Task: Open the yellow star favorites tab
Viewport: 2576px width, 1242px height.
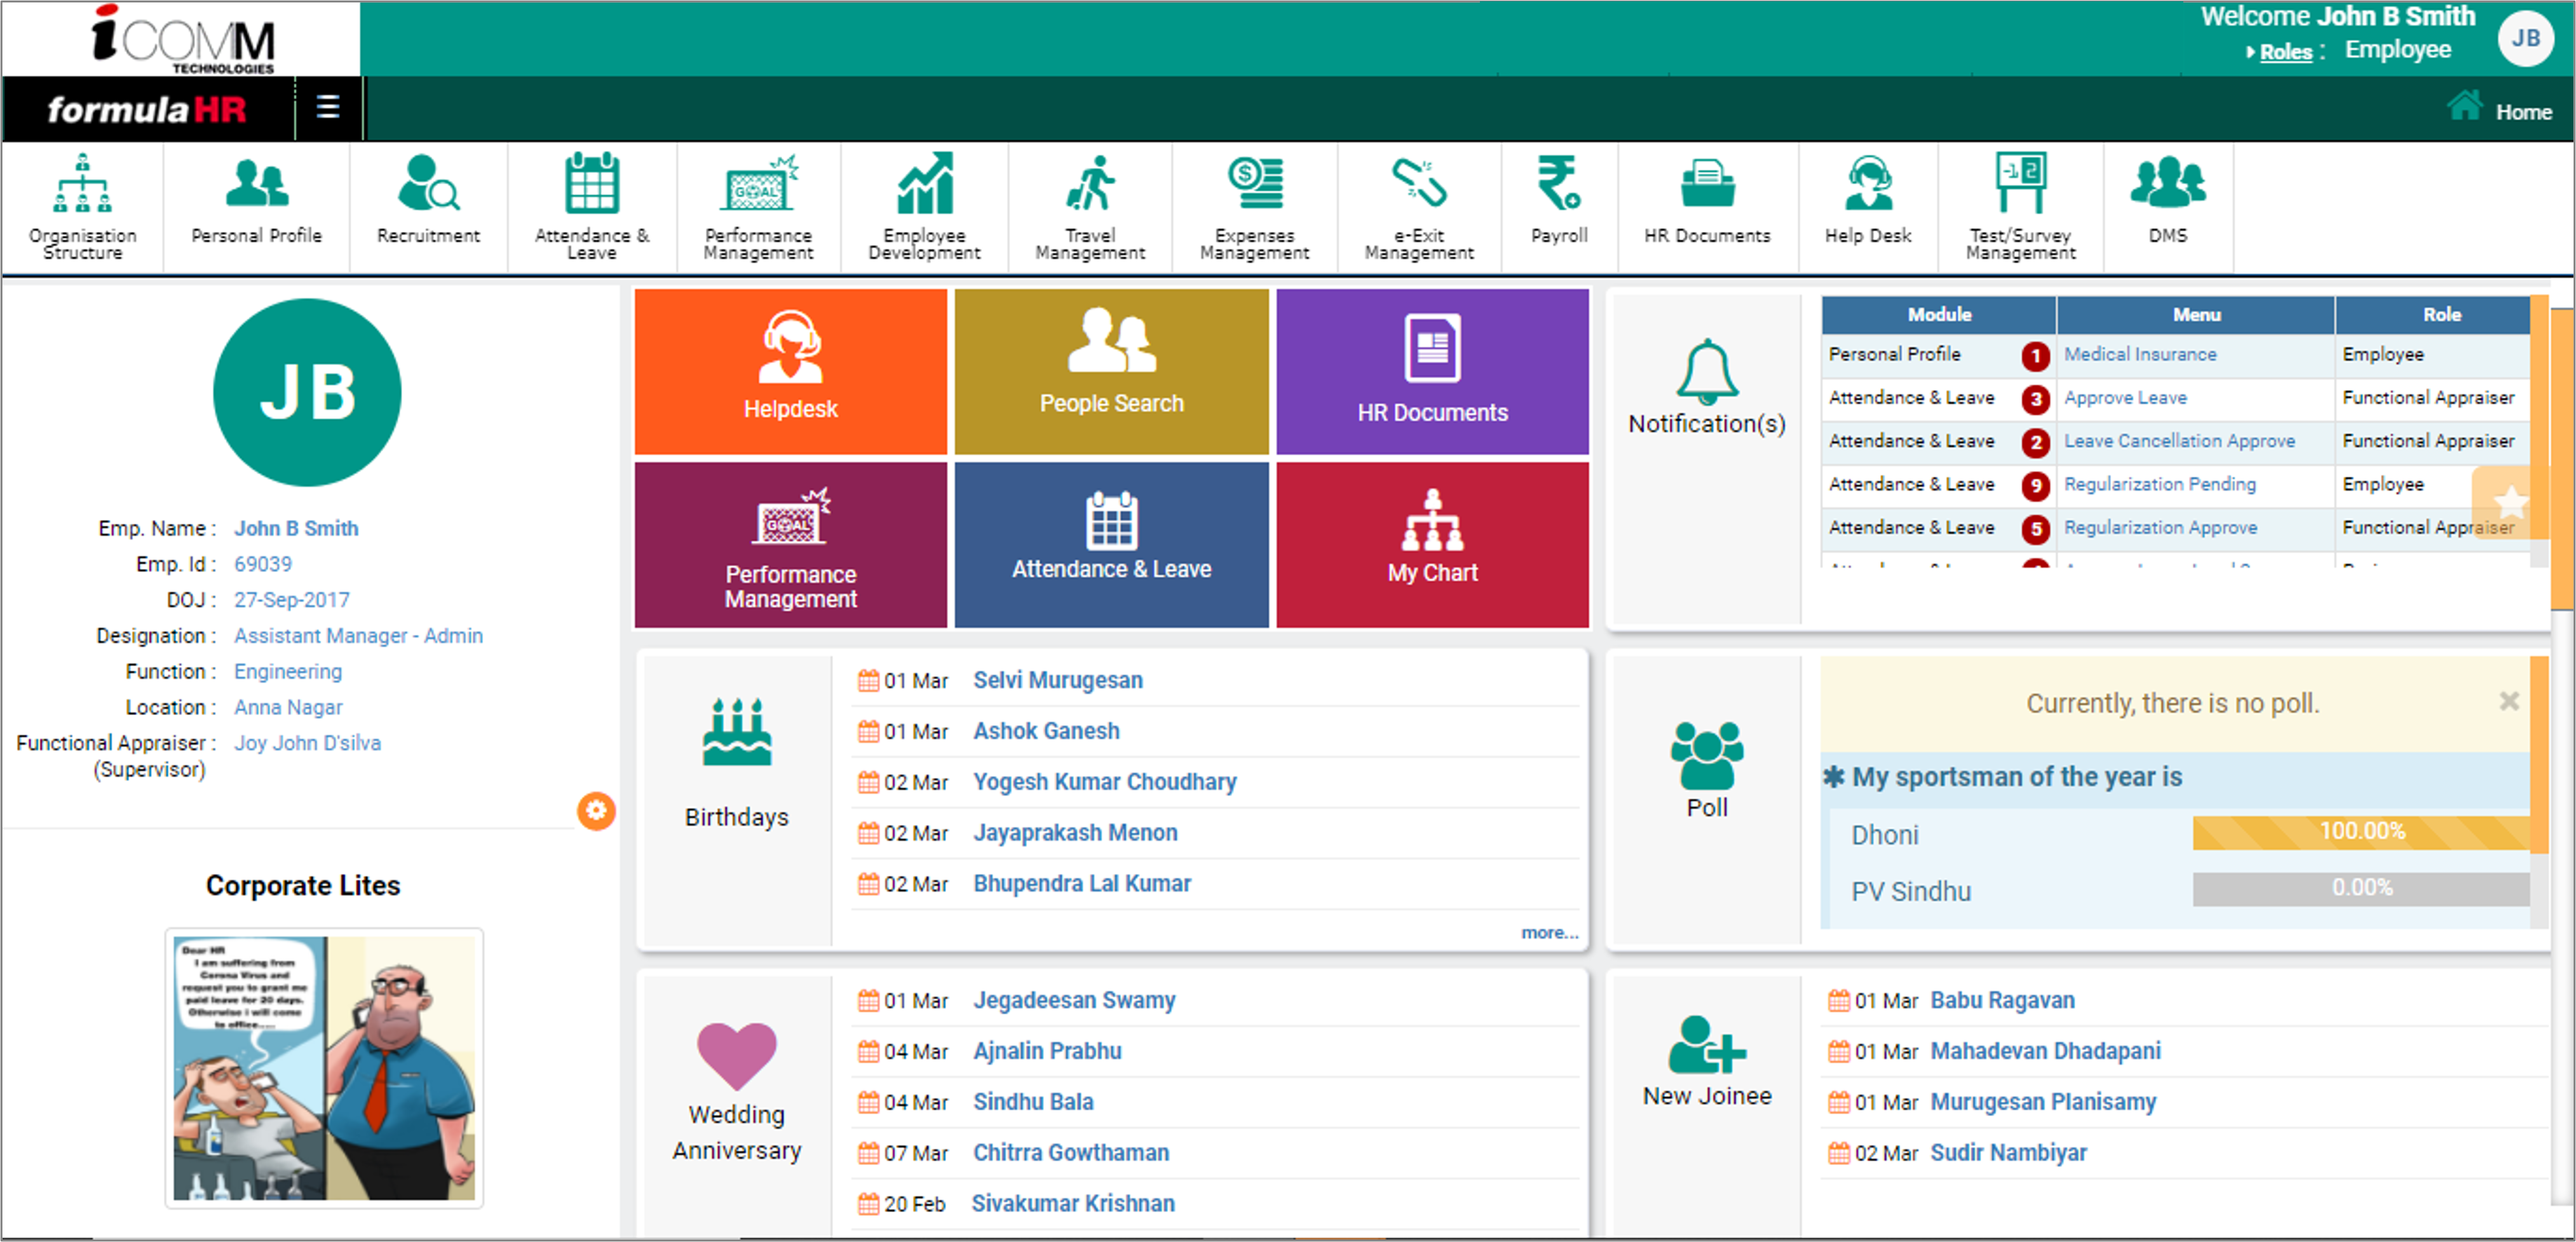Action: pos(2510,501)
